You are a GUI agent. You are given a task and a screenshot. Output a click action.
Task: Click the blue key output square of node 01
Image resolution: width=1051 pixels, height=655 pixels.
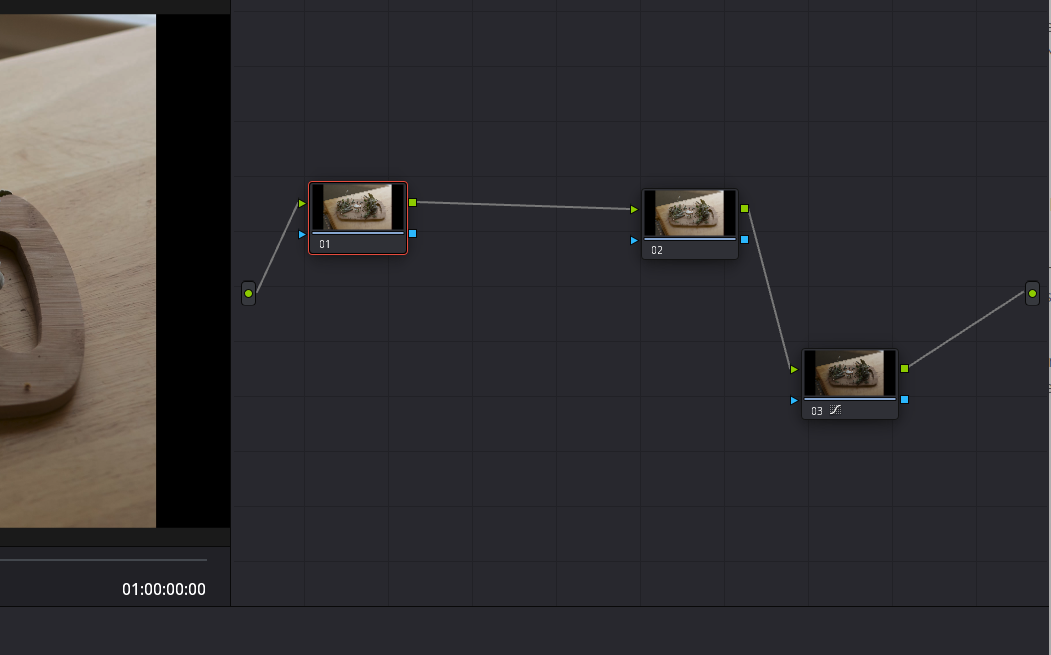tap(410, 232)
